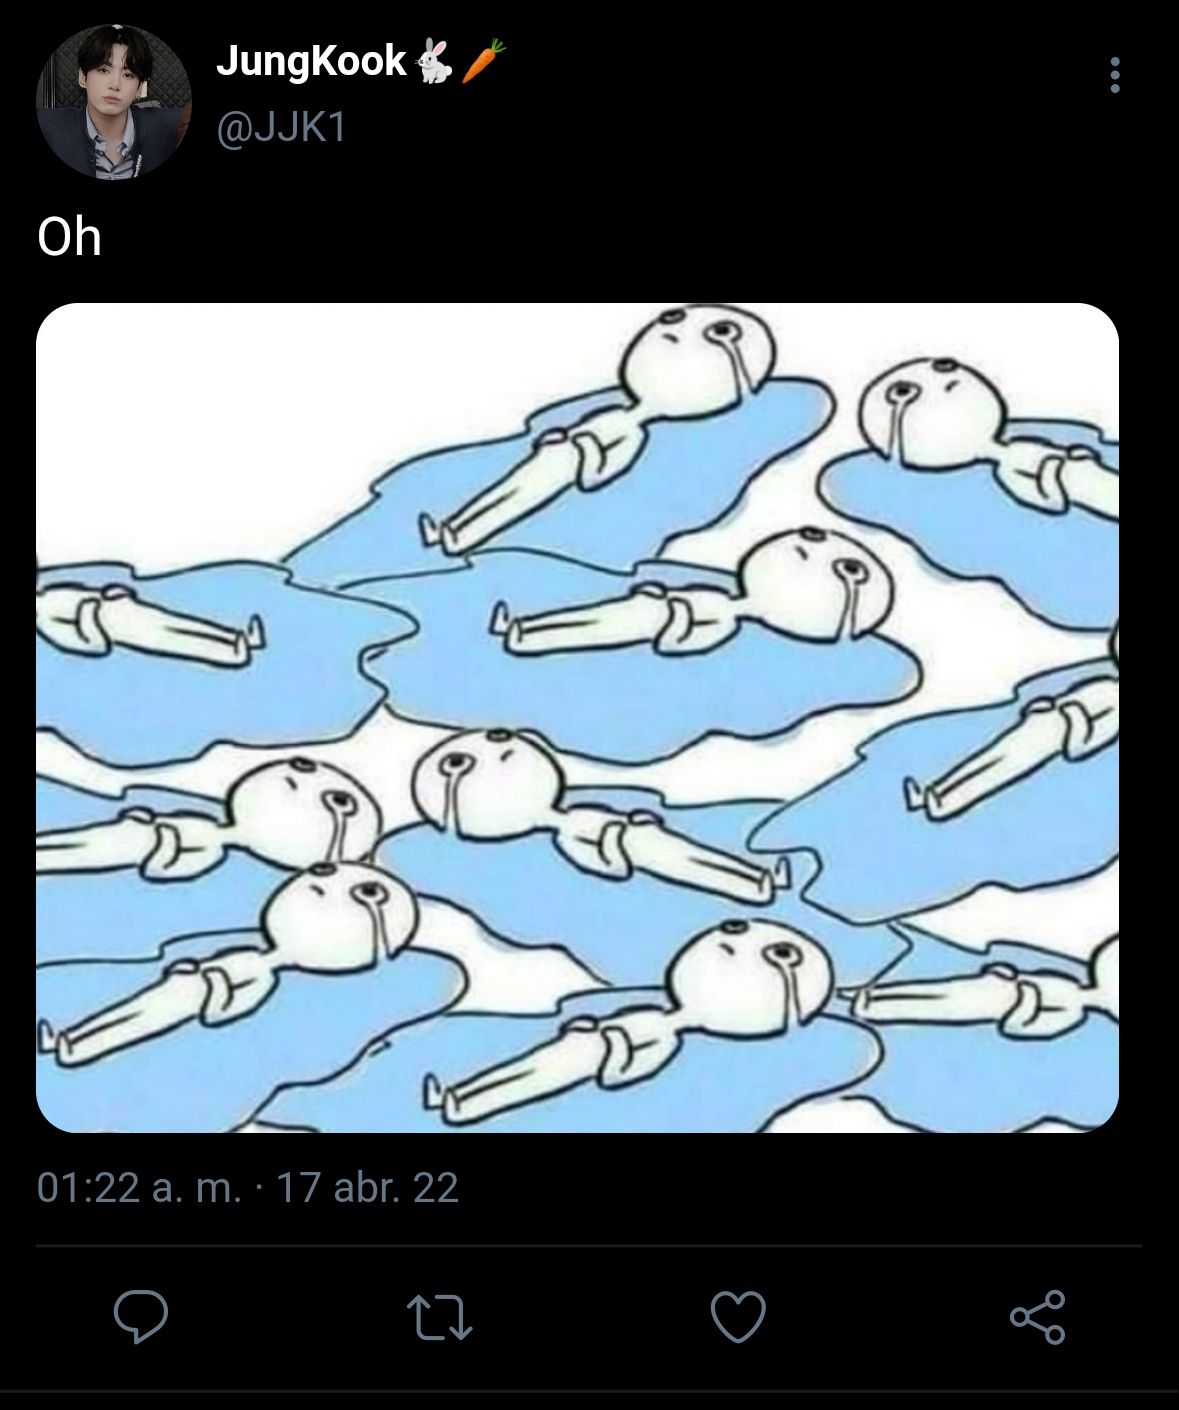Open the reply speech bubble icon
This screenshot has height=1410, width=1179.
pyautogui.click(x=140, y=1316)
